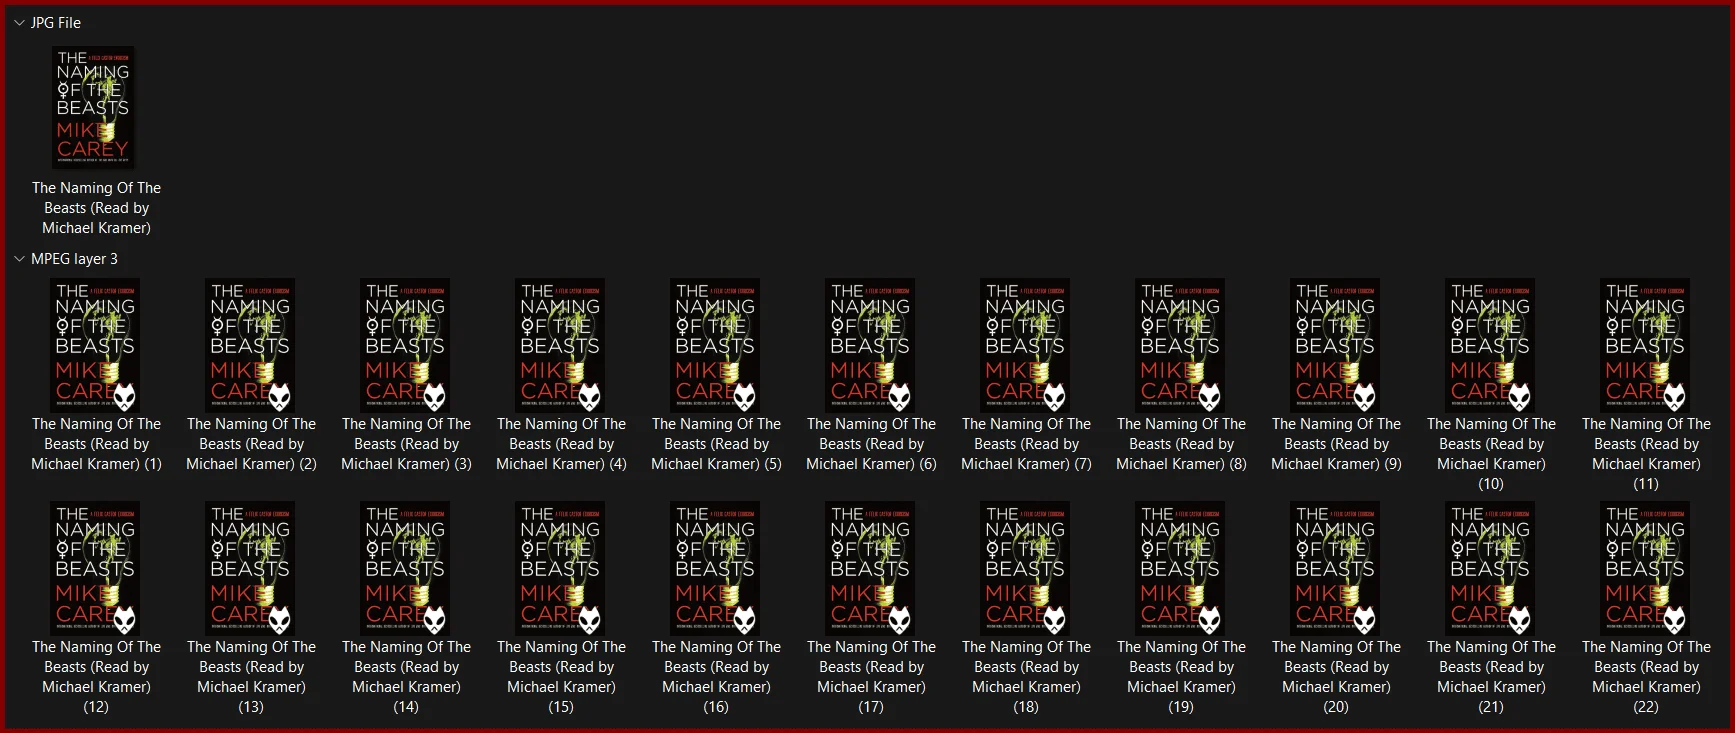Click the file name ending in (2)
The image size is (1735, 733).
(x=251, y=444)
